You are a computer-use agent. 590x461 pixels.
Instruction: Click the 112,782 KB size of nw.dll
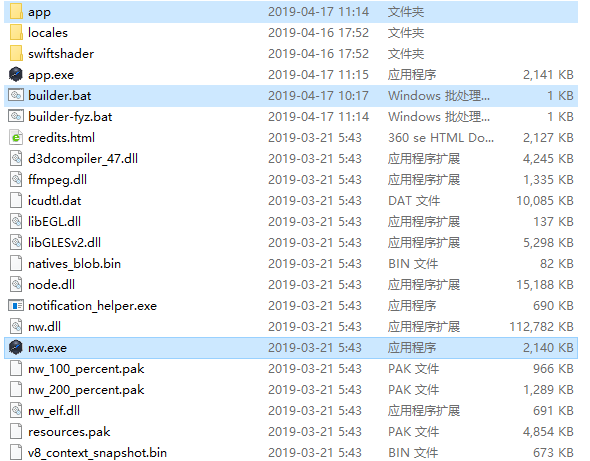pyautogui.click(x=541, y=327)
